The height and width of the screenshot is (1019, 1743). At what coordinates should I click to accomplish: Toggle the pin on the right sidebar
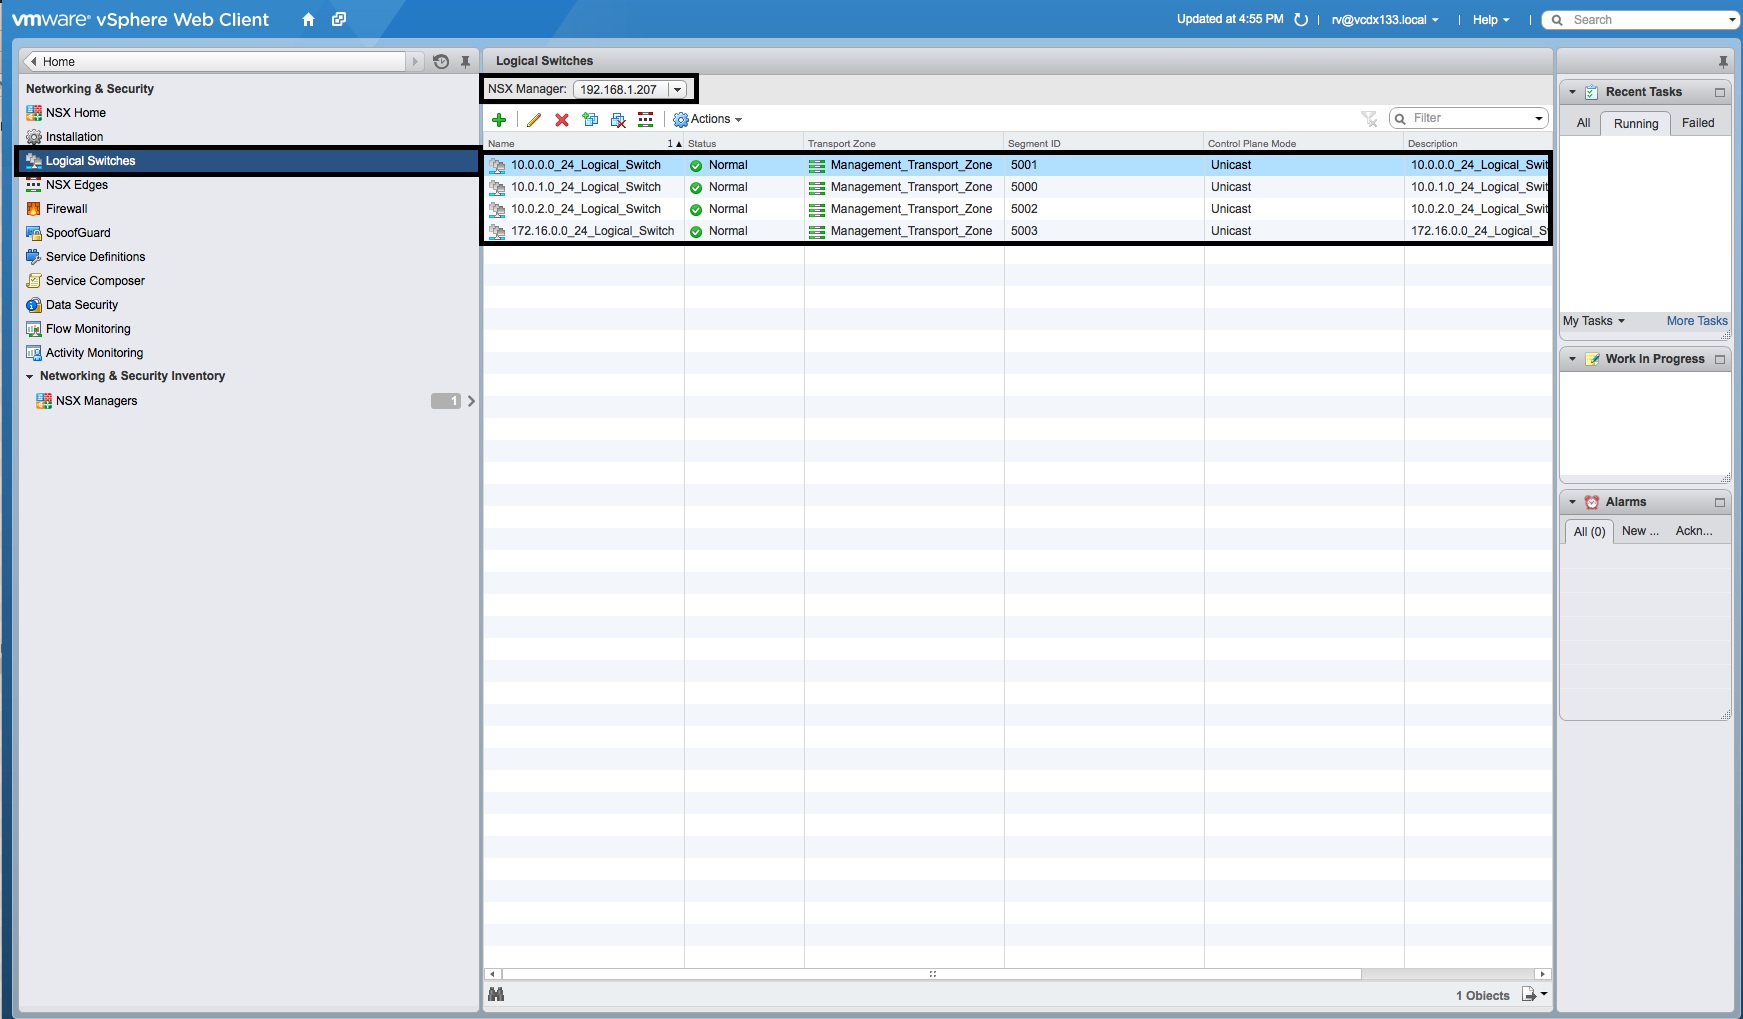[1723, 62]
